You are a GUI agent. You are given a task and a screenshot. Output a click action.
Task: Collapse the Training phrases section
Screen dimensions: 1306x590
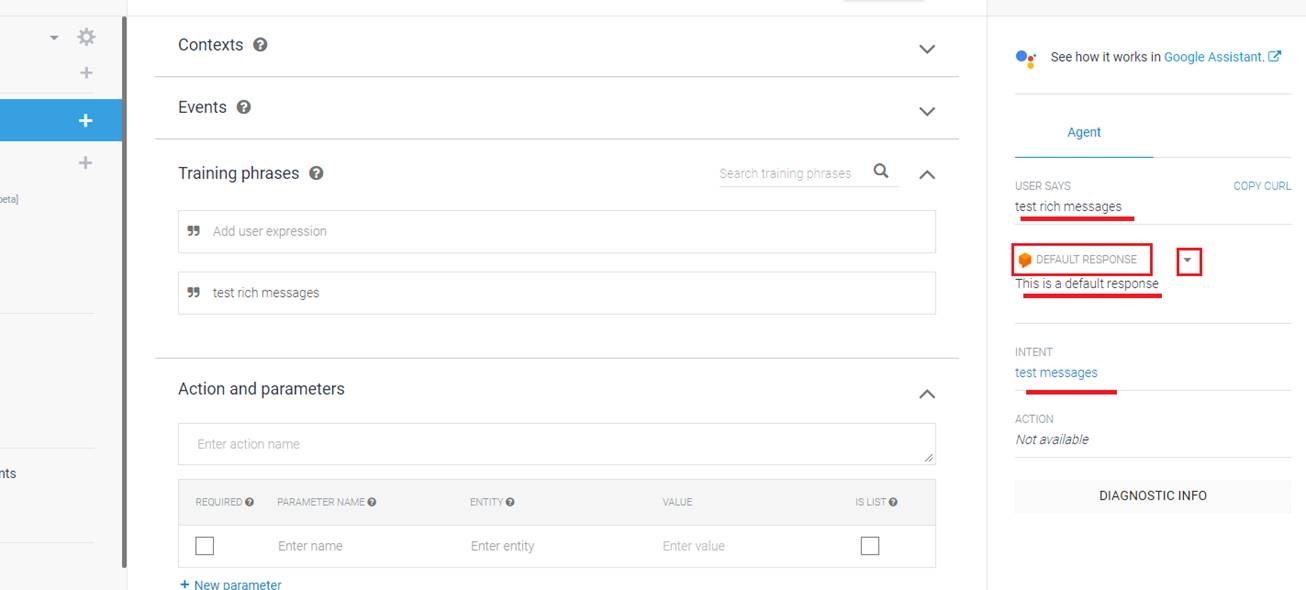[927, 174]
